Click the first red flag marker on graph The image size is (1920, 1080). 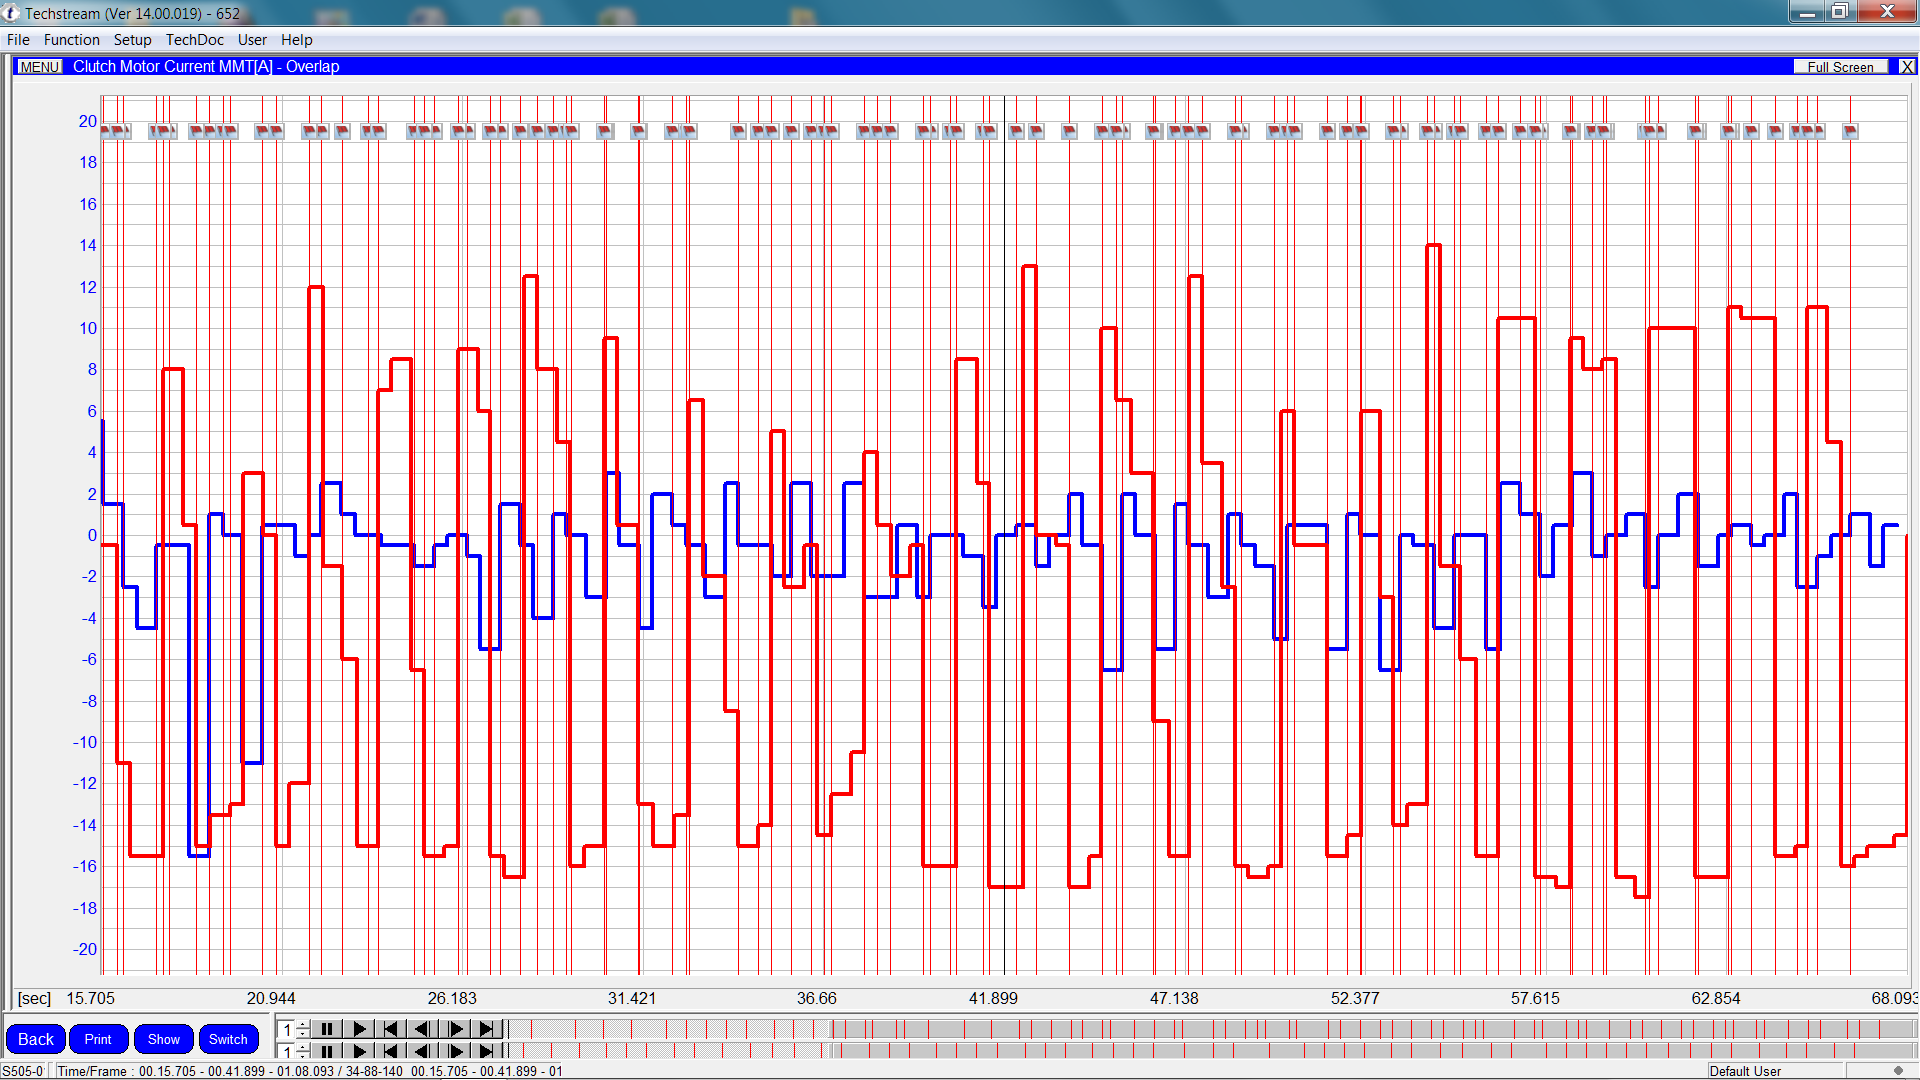(107, 131)
